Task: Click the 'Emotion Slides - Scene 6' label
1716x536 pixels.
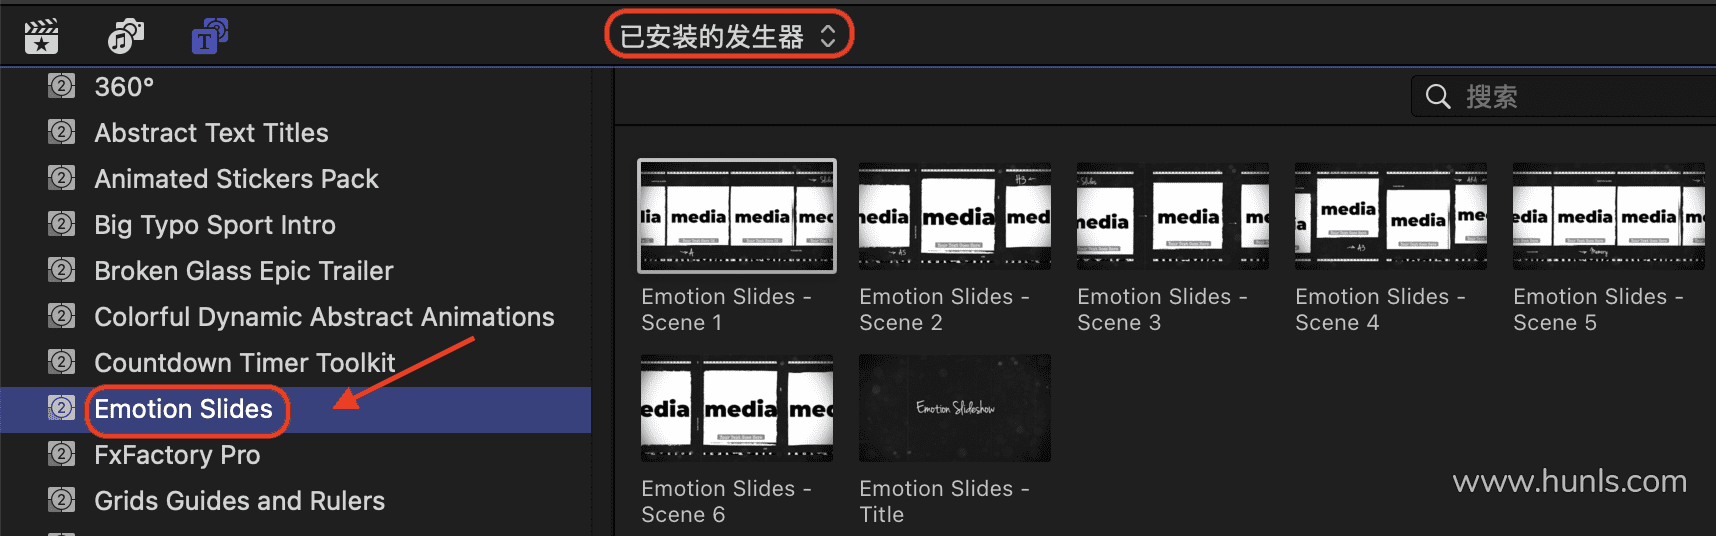Action: [727, 502]
